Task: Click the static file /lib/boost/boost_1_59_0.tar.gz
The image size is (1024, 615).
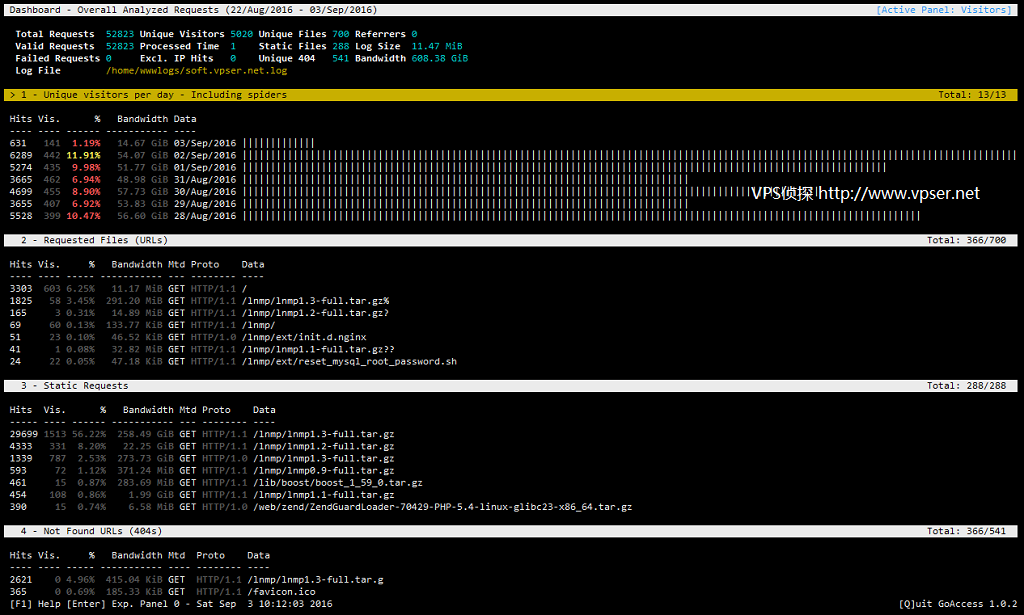Action: coord(338,483)
